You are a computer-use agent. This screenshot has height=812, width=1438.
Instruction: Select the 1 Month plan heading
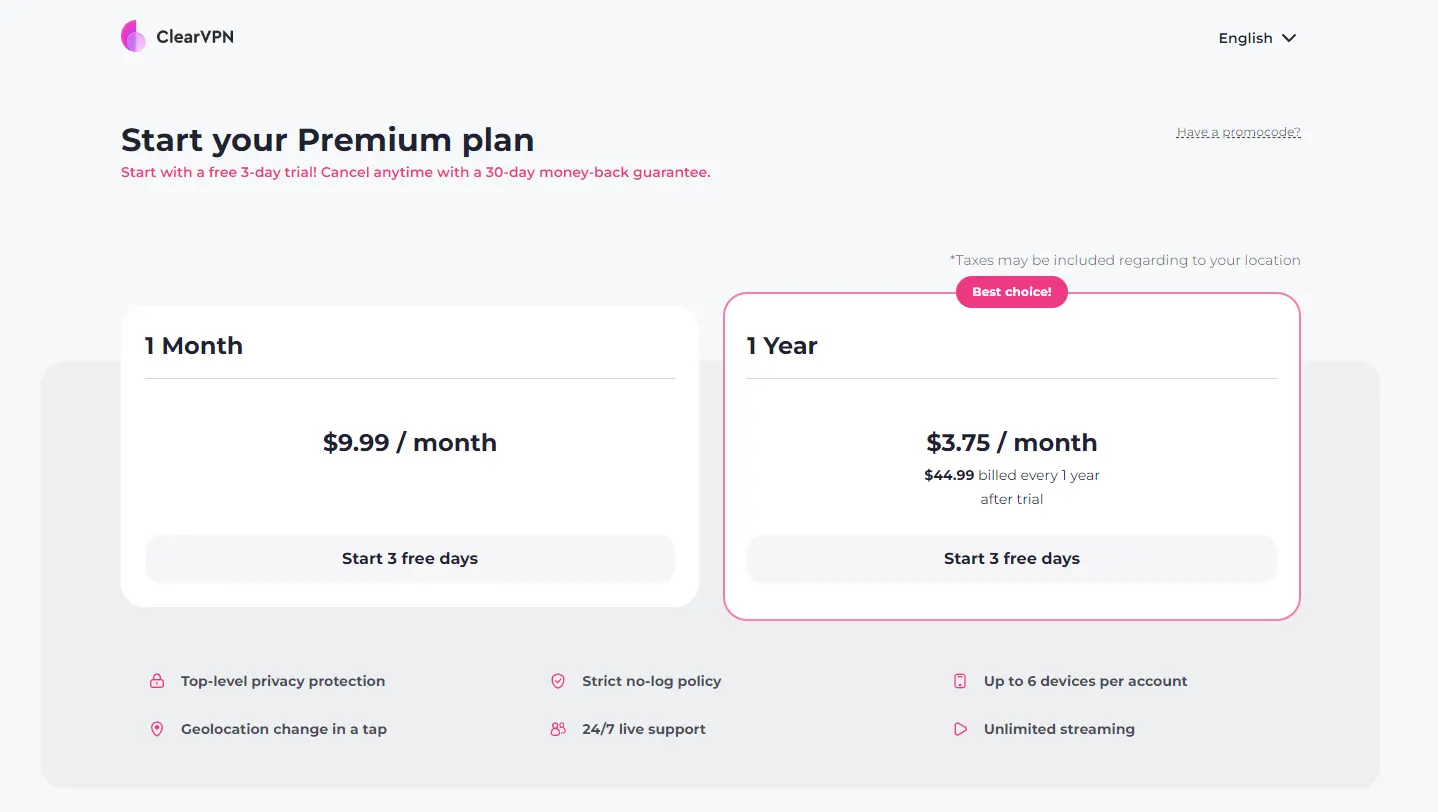pyautogui.click(x=194, y=346)
